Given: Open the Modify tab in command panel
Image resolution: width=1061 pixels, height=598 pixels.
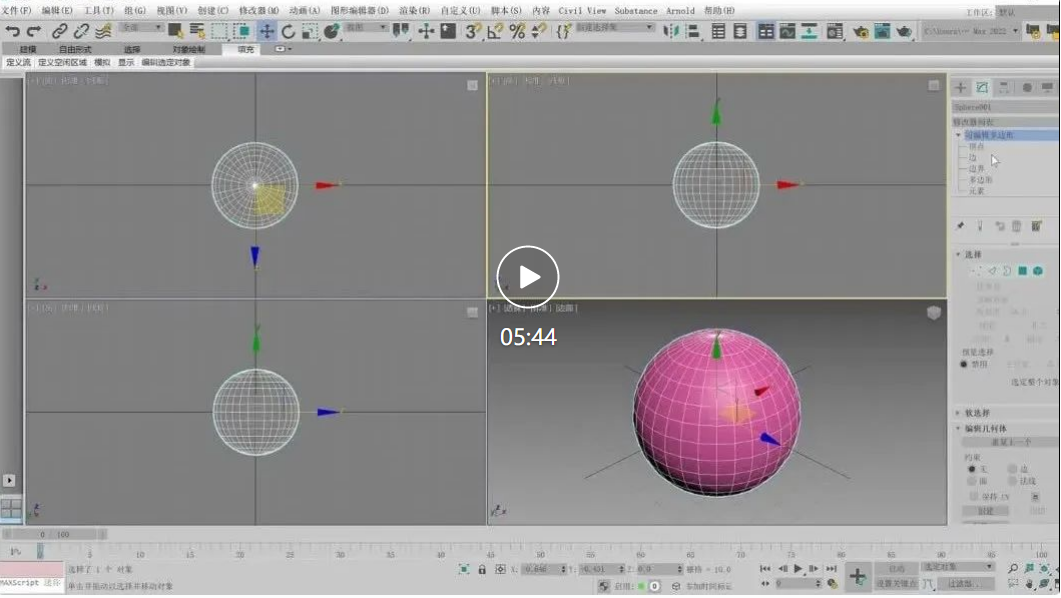Looking at the screenshot, I should (982, 88).
